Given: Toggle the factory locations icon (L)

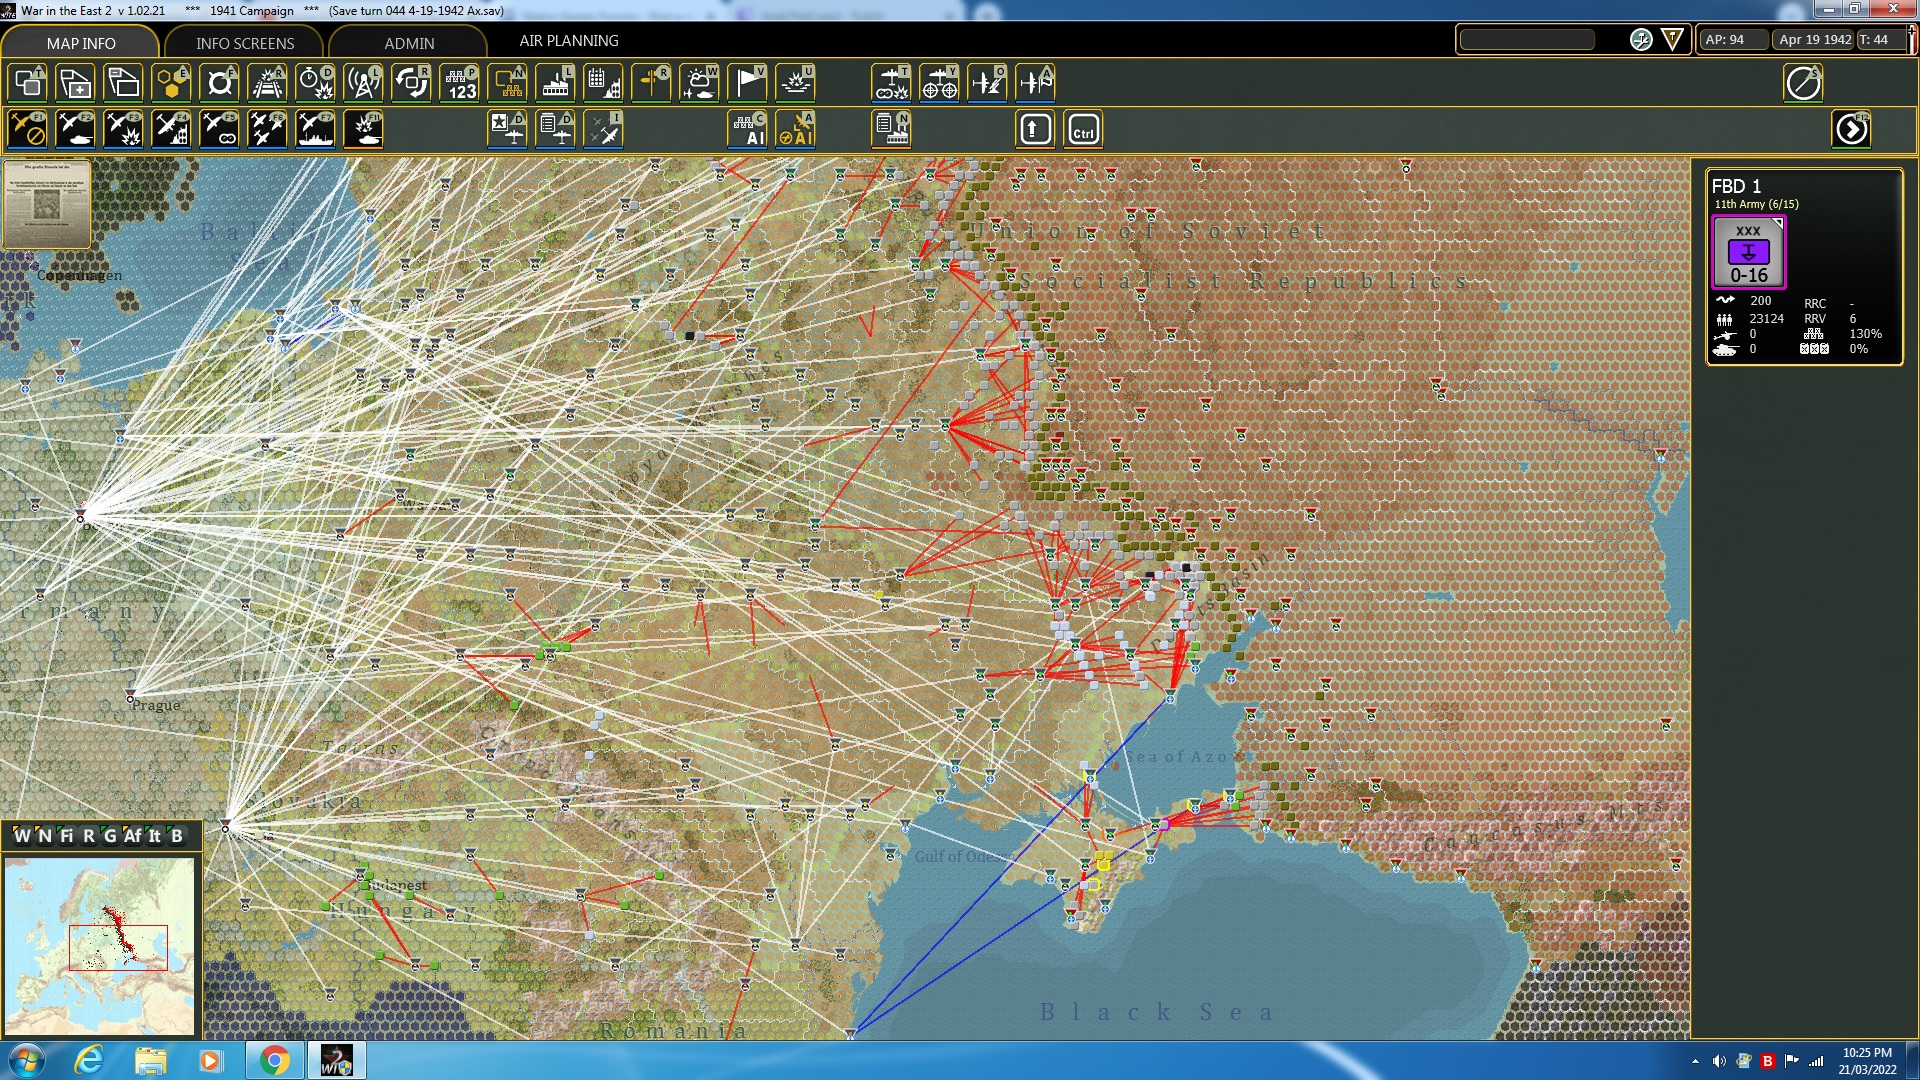Looking at the screenshot, I should pyautogui.click(x=555, y=83).
